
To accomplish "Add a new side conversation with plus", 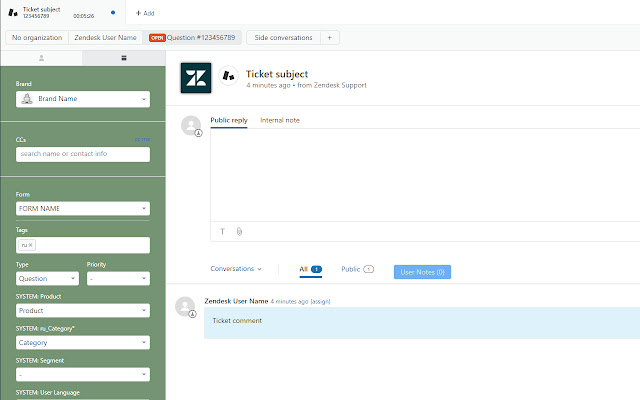I will (x=330, y=38).
